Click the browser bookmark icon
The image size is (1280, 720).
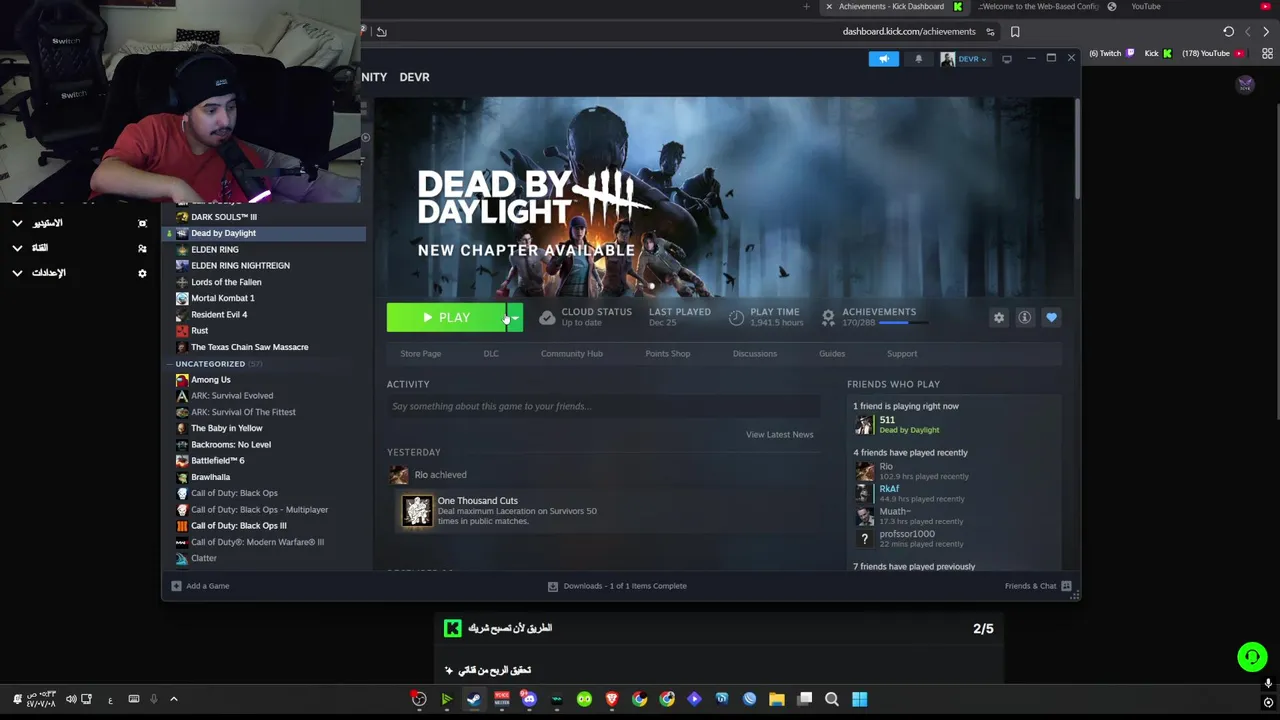pos(1015,32)
